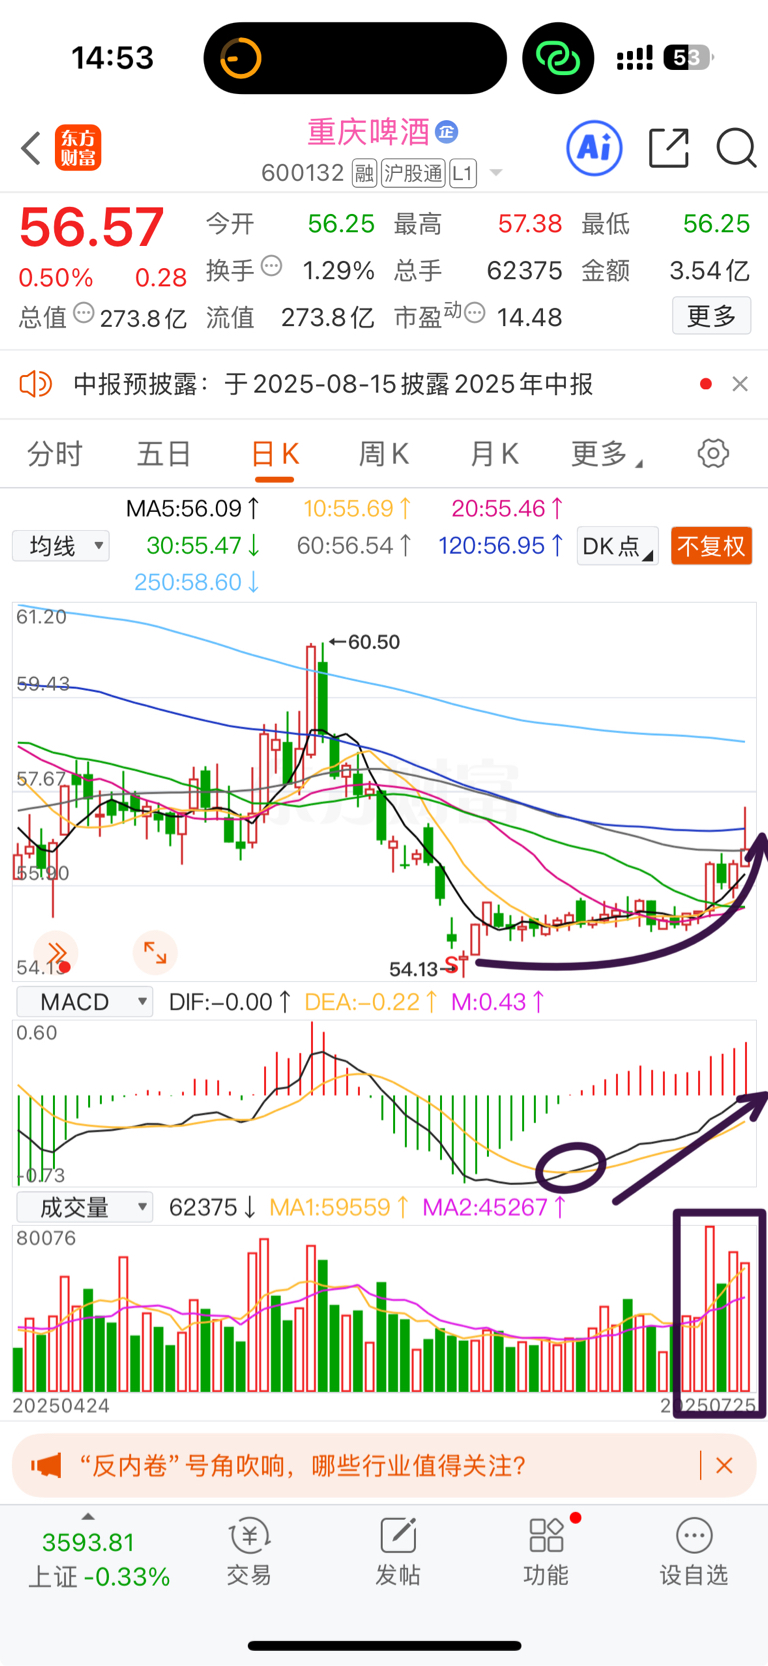Screen dimensions: 768x1666
Task: Open chart settings gear icon
Action: coord(713,454)
